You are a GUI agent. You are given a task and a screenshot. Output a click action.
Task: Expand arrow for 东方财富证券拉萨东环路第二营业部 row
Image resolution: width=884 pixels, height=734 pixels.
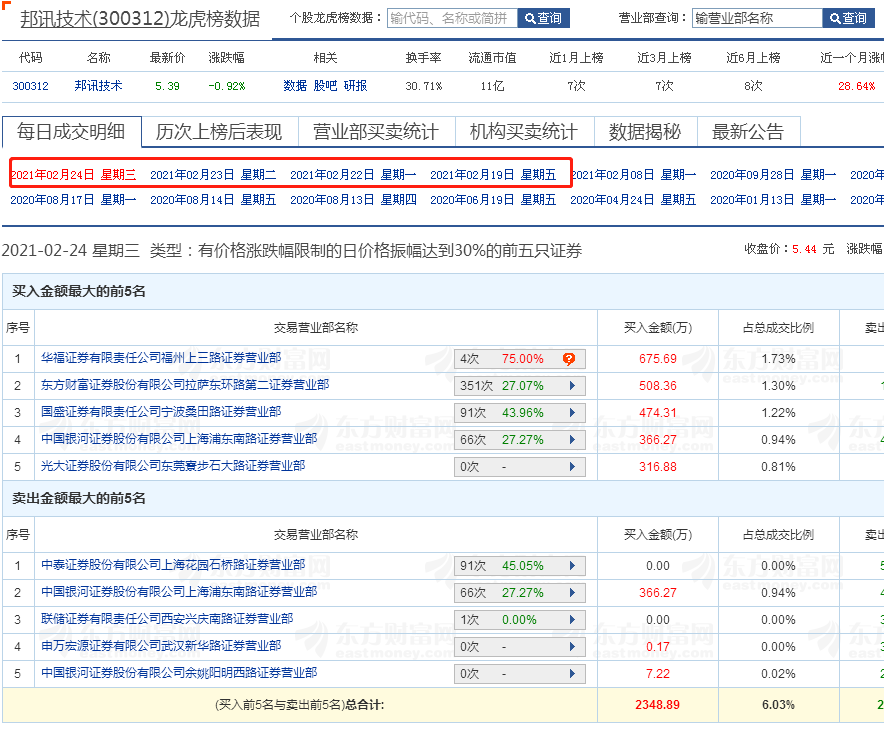point(572,386)
